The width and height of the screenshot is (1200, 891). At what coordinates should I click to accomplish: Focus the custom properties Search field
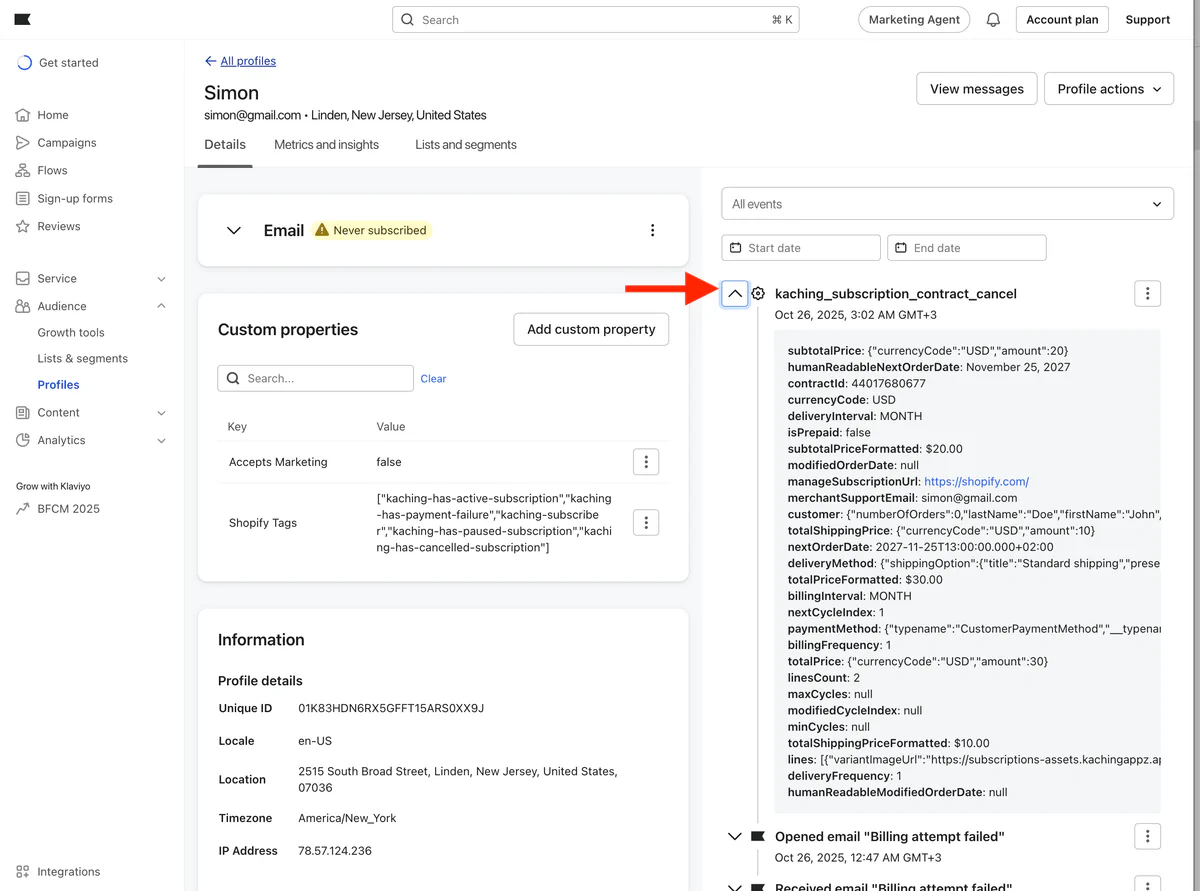[315, 378]
